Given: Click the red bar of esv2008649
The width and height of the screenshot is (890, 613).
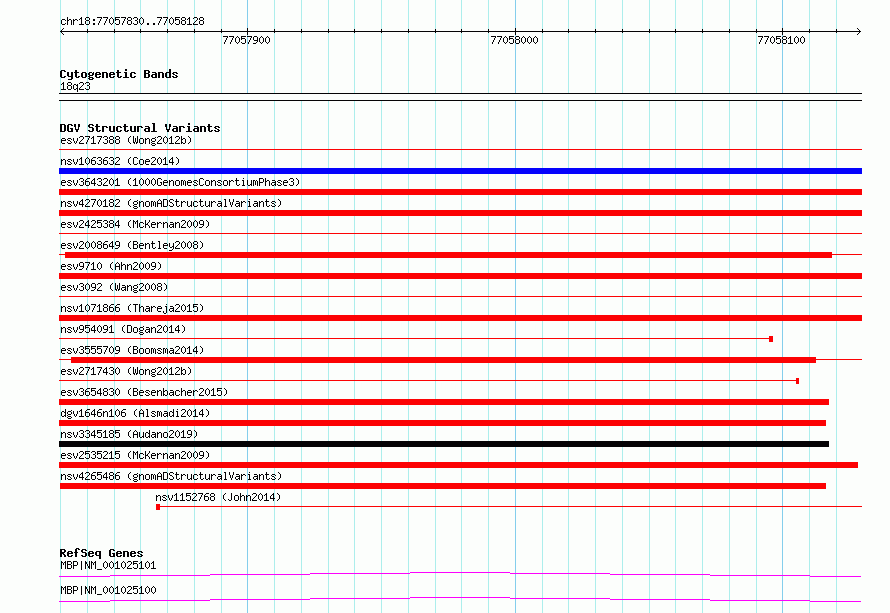Looking at the screenshot, I should coord(448,255).
